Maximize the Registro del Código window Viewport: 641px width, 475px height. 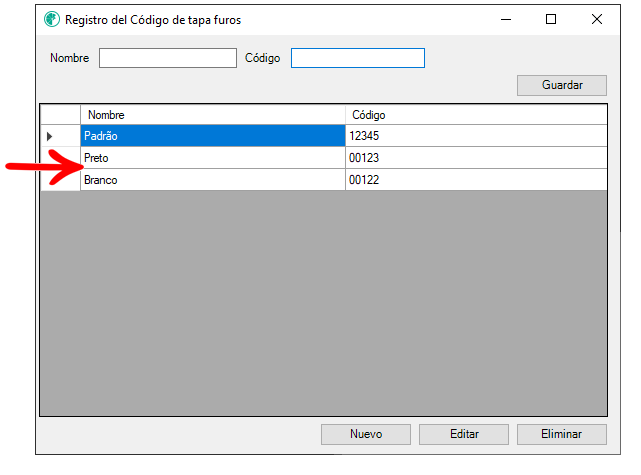(551, 19)
